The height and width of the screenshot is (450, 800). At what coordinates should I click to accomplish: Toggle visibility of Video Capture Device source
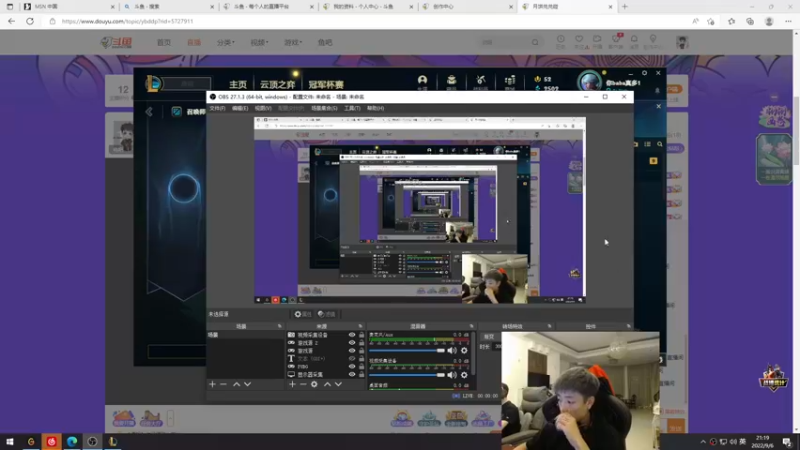[352, 335]
